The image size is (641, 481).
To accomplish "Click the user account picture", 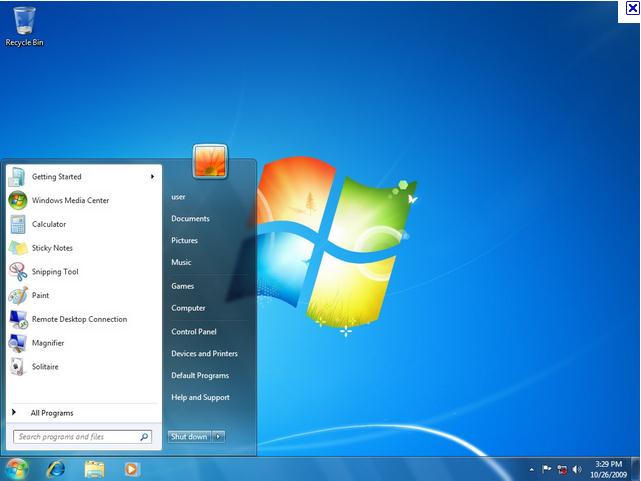I will pyautogui.click(x=210, y=161).
